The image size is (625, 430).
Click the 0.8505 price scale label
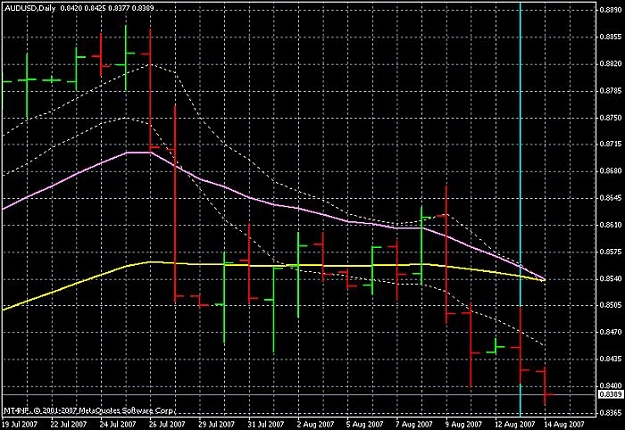(x=611, y=305)
